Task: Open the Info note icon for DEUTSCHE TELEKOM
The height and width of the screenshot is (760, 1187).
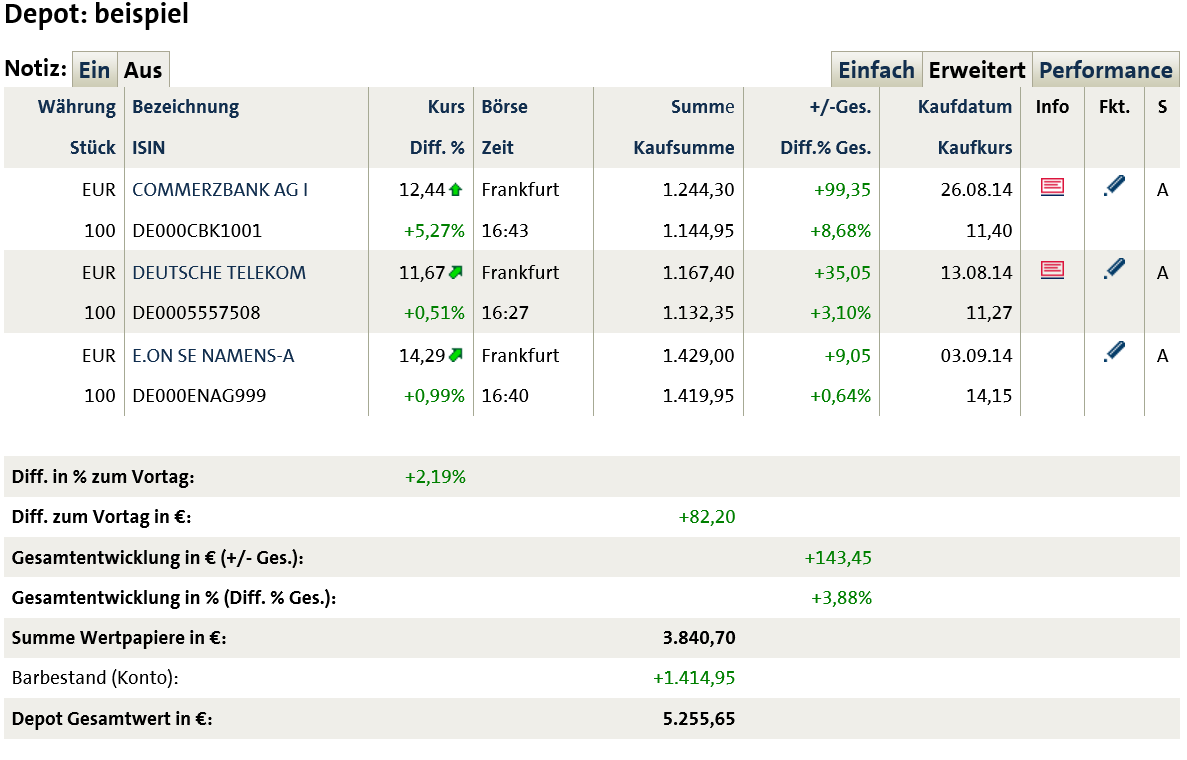Action: click(x=1052, y=268)
